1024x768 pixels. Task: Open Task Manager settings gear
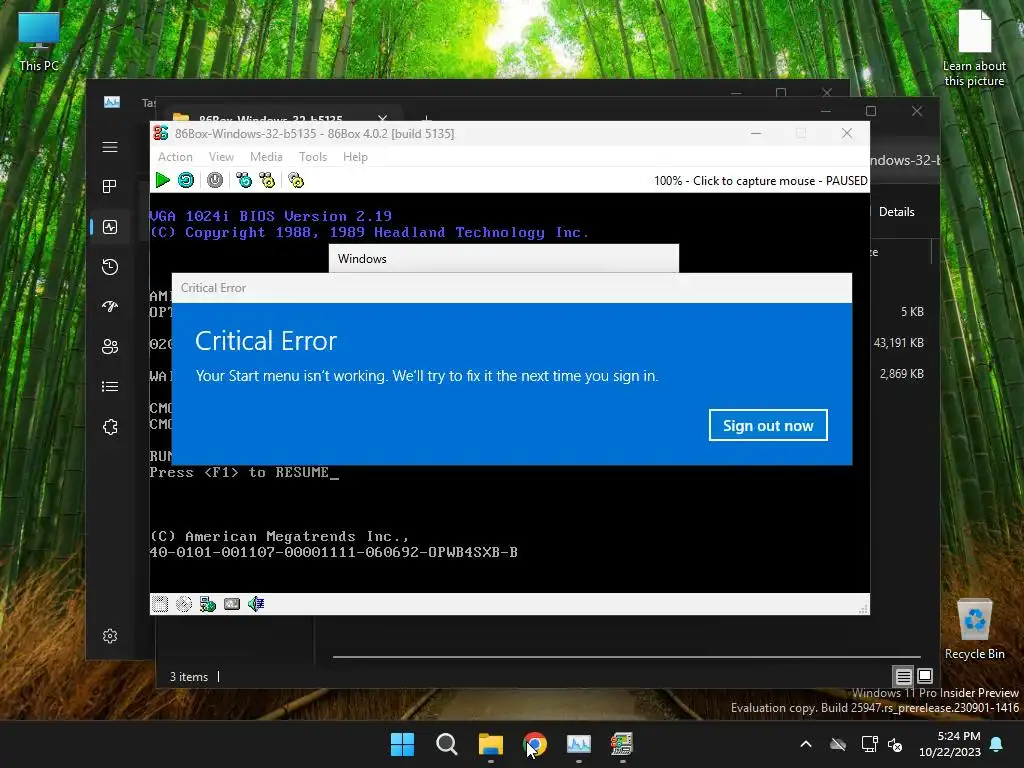[x=110, y=636]
